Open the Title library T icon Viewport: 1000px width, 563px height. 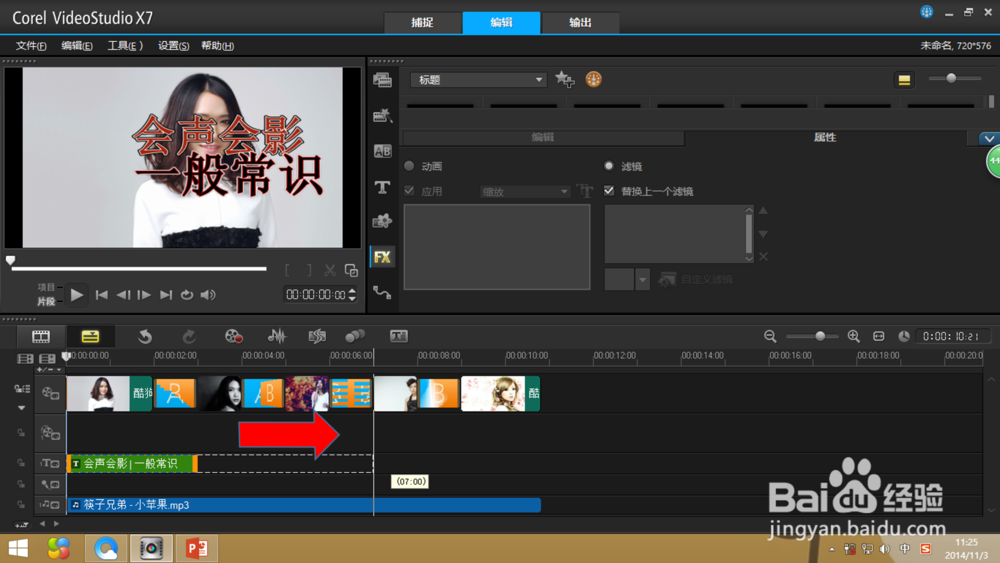(x=383, y=187)
